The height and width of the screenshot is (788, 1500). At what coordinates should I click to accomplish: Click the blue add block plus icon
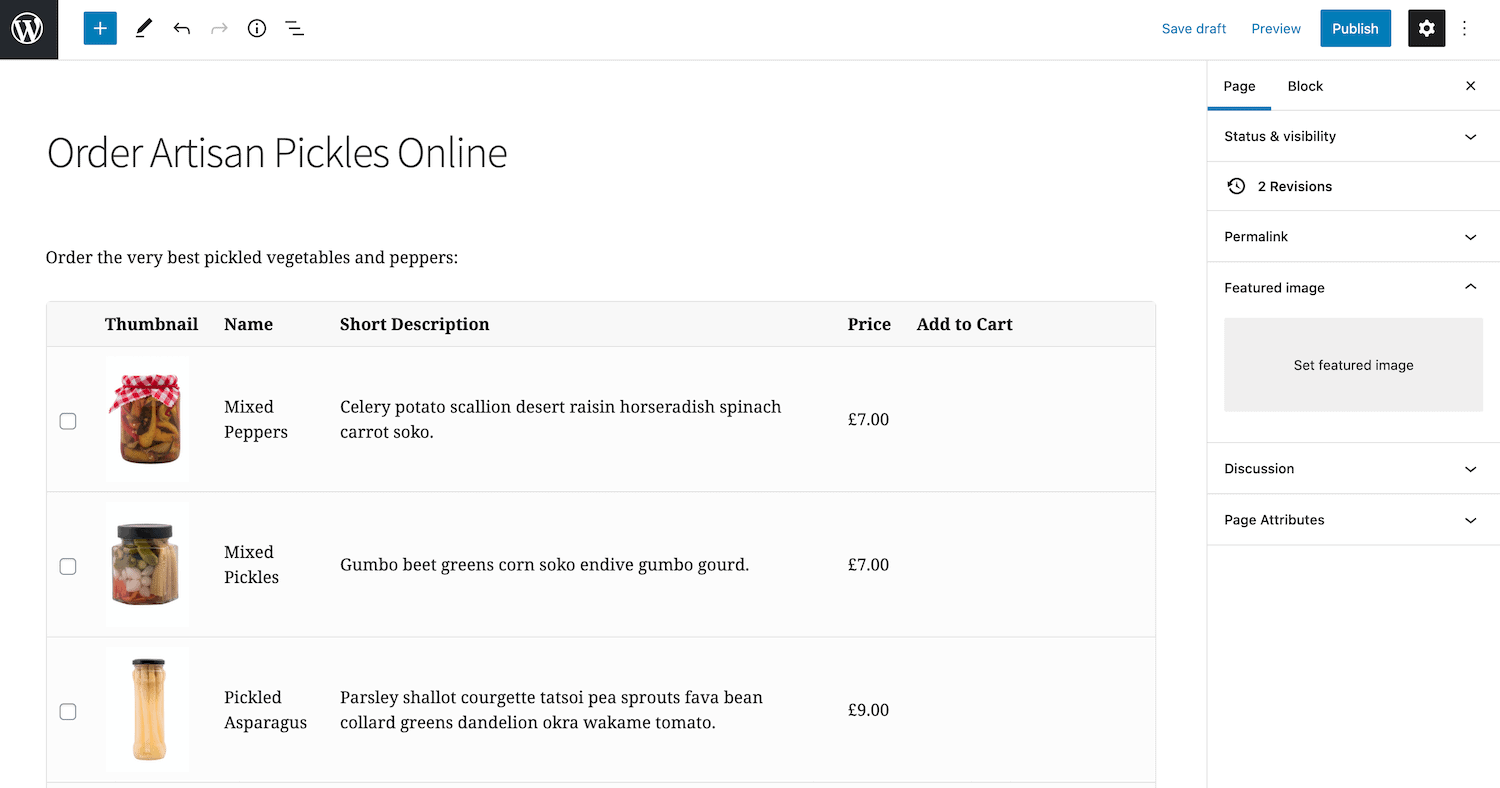100,29
